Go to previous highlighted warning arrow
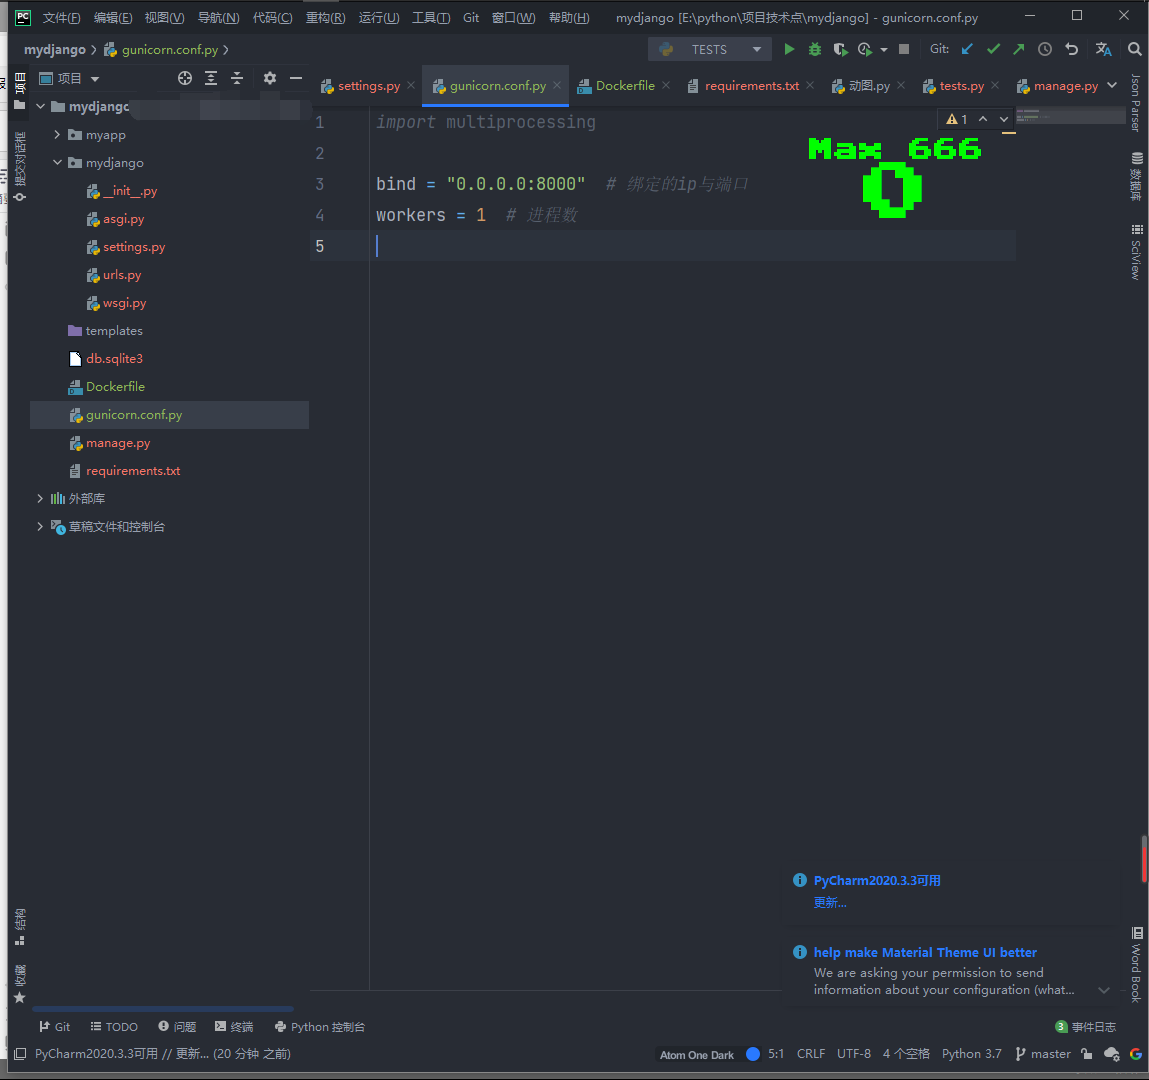 click(x=983, y=119)
